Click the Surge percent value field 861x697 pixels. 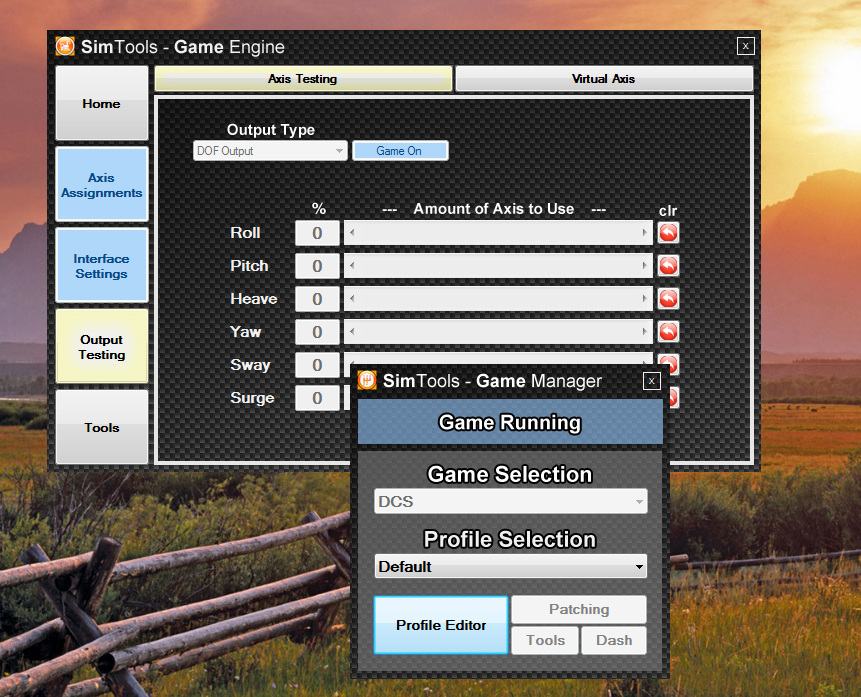317,398
